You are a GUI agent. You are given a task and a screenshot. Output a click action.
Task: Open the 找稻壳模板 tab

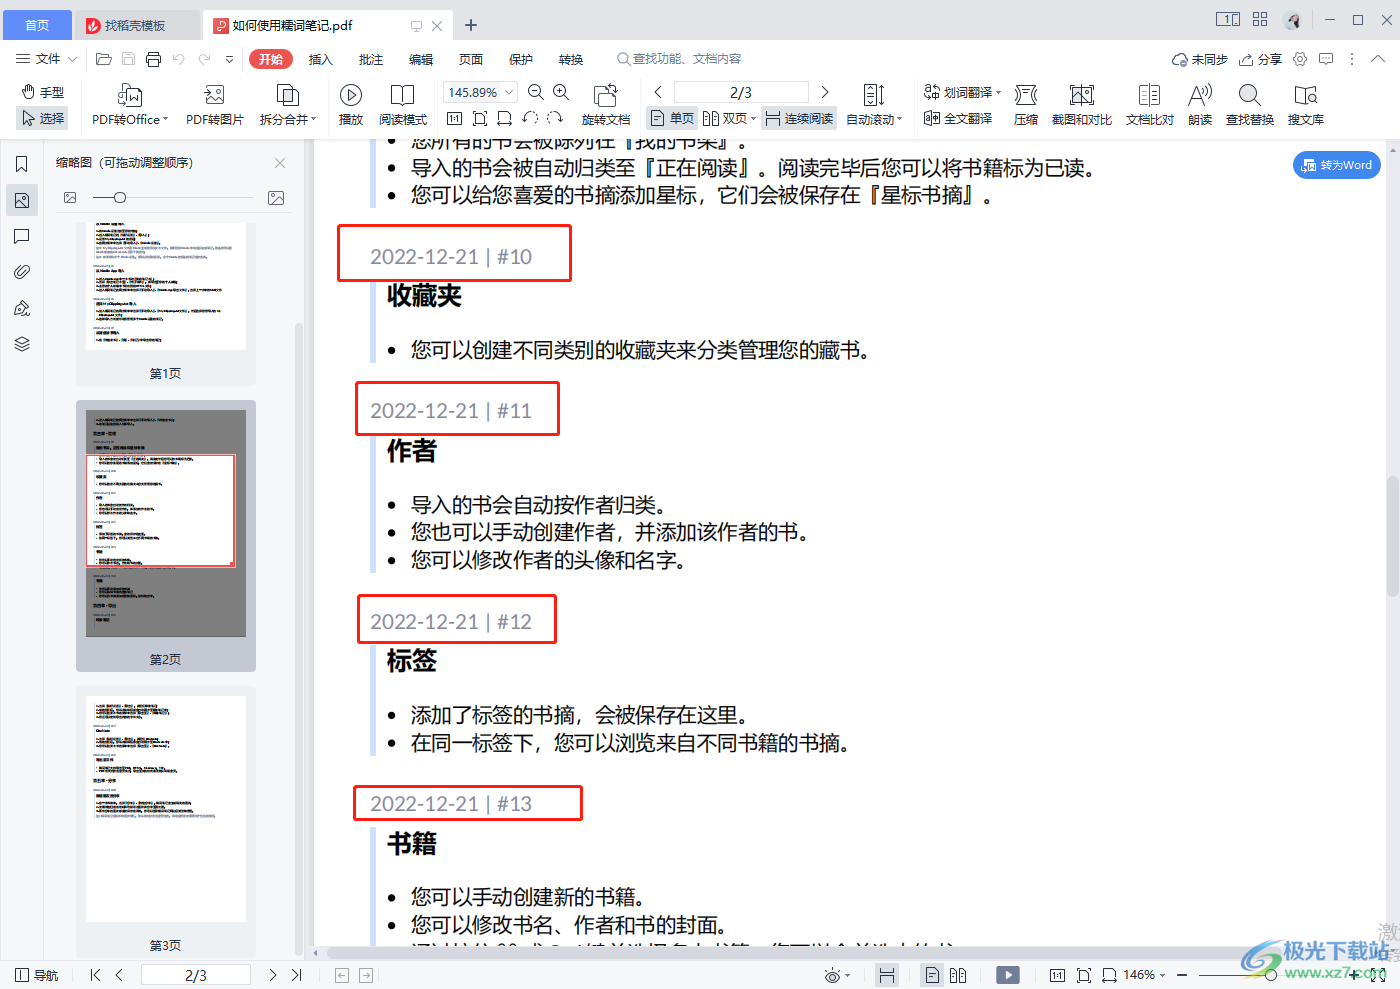tap(137, 25)
